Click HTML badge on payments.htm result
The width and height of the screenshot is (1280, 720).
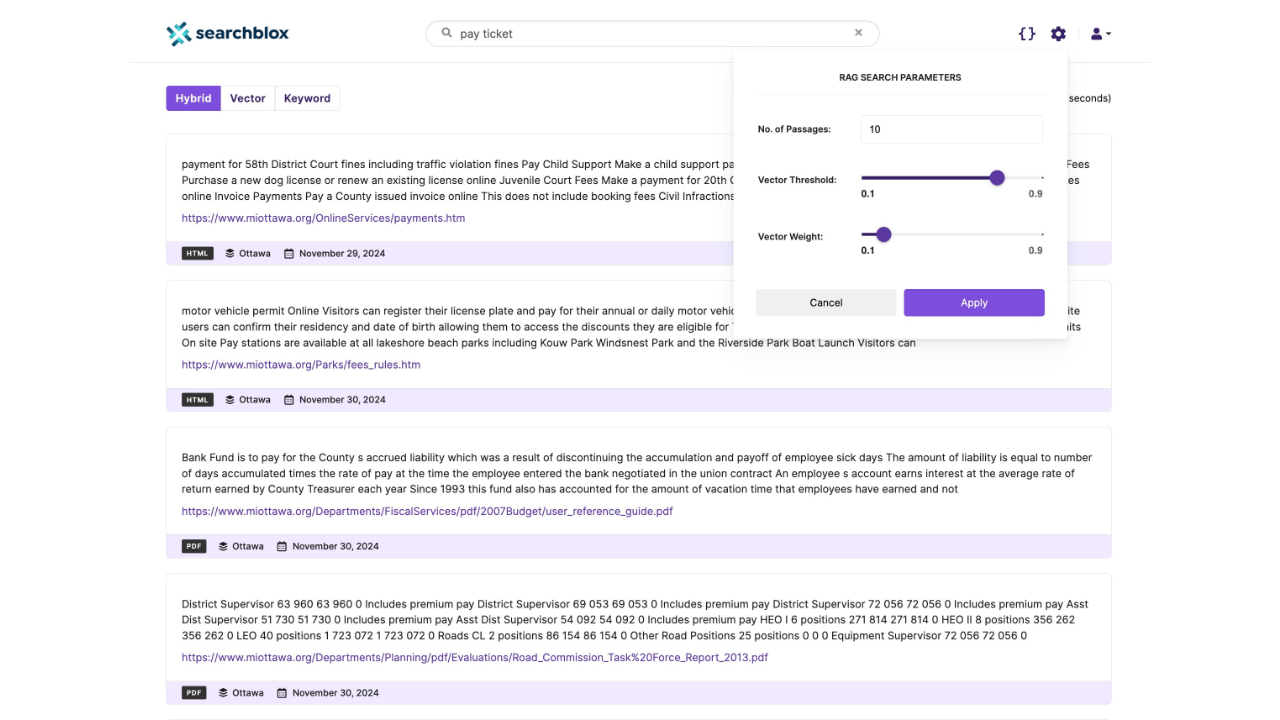pyautogui.click(x=198, y=254)
